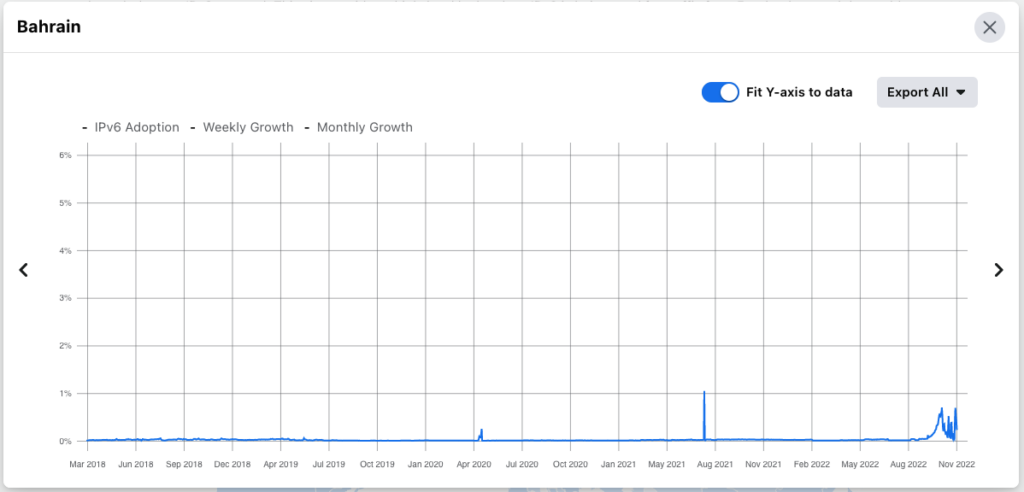Click the Oct 2019 x-axis label
The image size is (1024, 492).
click(x=378, y=464)
